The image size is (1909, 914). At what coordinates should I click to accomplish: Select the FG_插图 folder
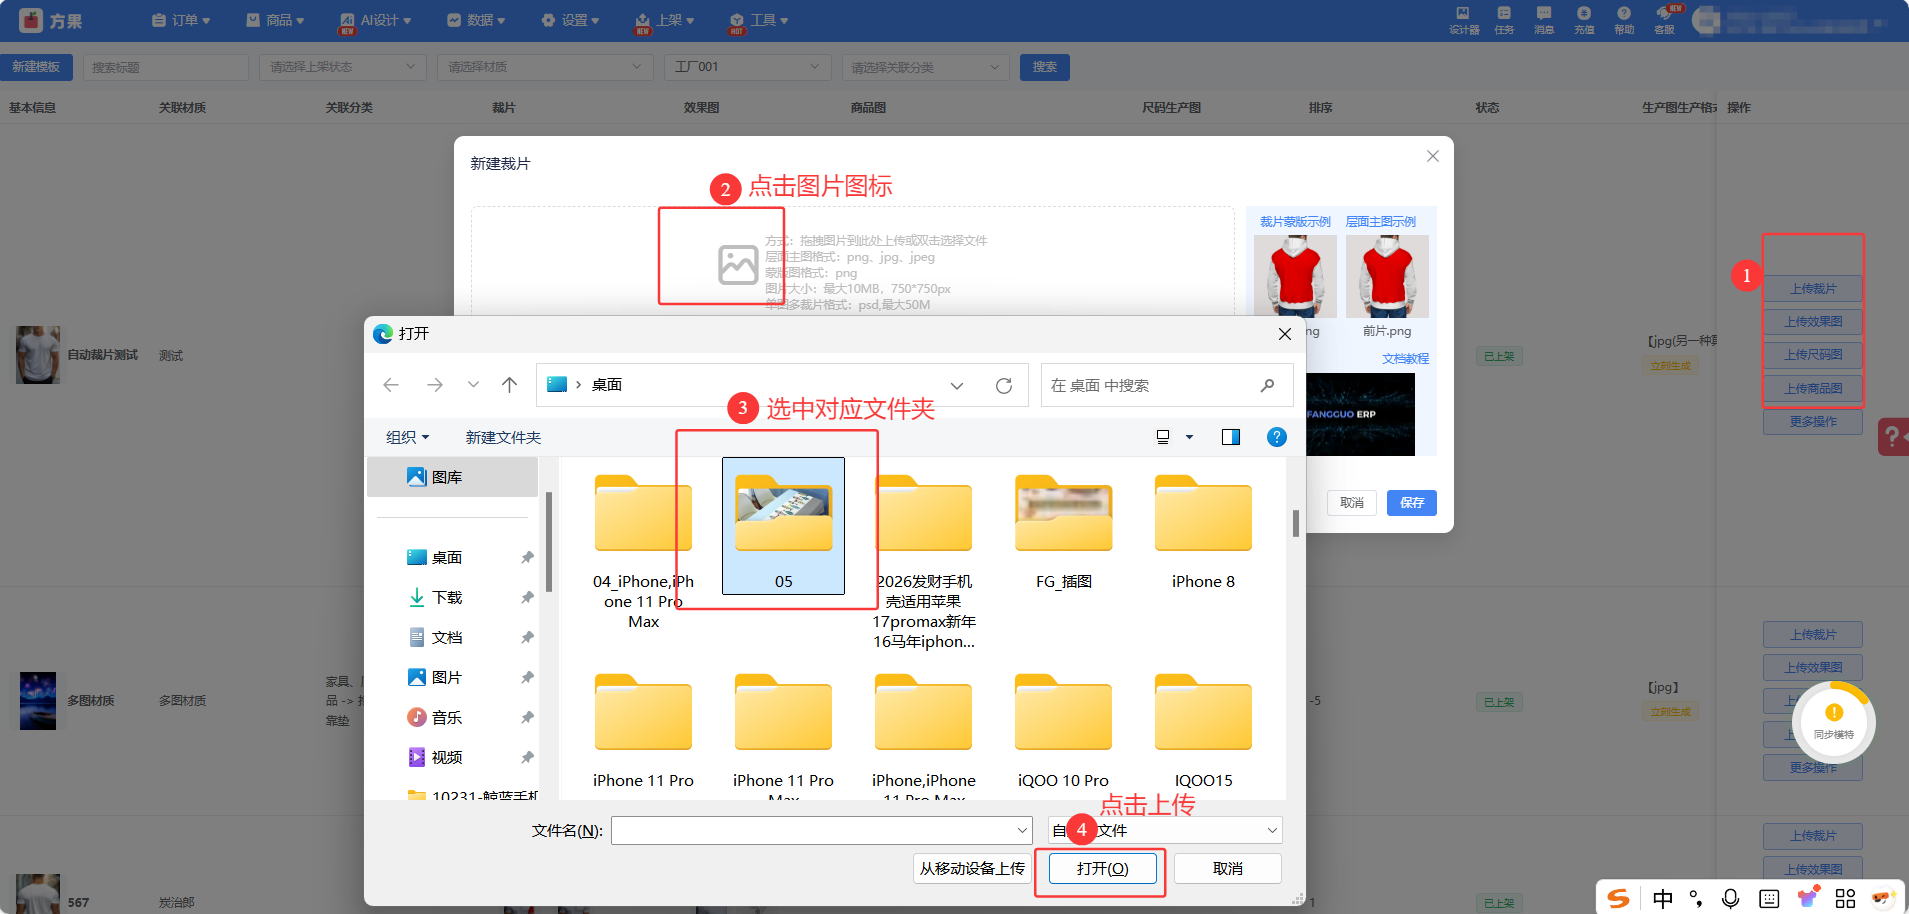1063,532
